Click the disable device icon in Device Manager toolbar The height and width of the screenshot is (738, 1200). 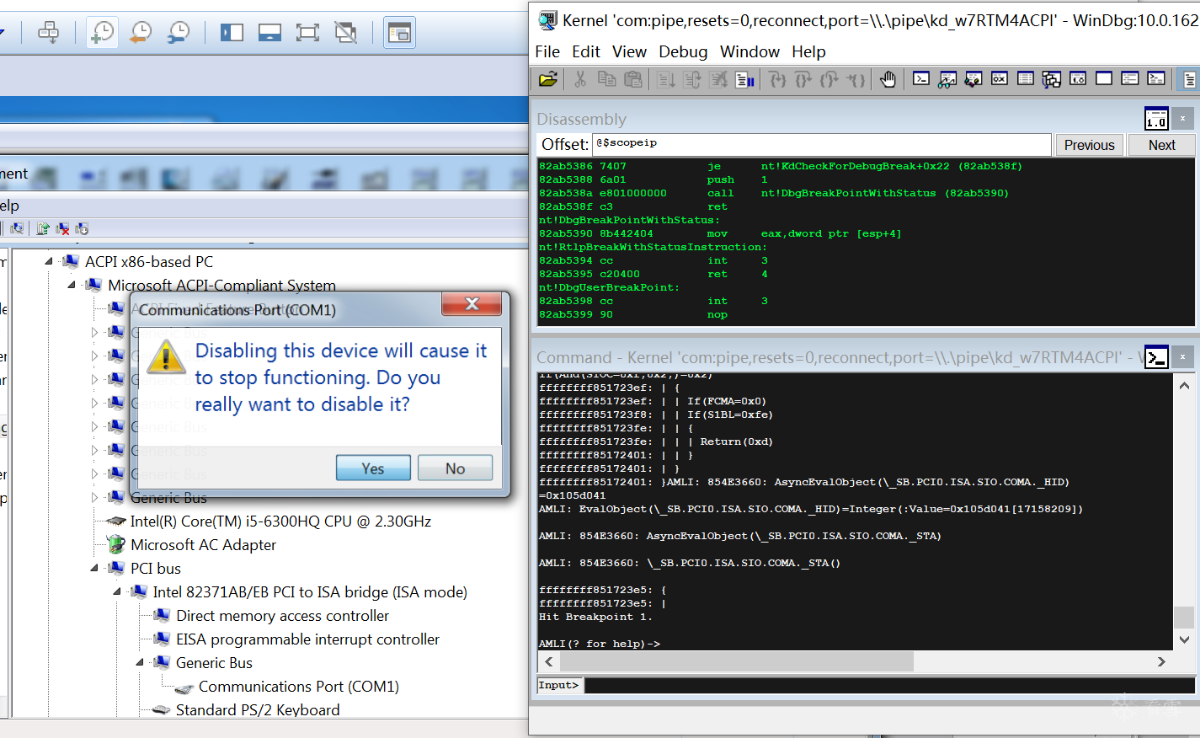pos(82,228)
